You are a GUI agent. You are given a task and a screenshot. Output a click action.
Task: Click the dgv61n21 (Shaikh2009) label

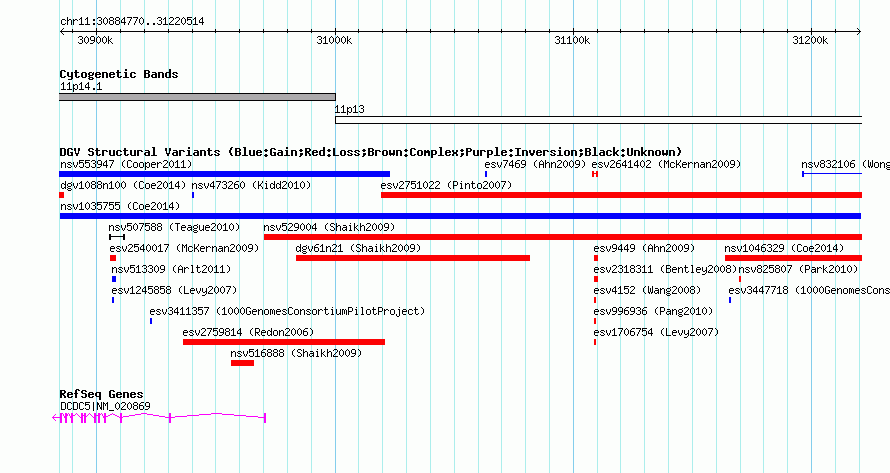[358, 248]
